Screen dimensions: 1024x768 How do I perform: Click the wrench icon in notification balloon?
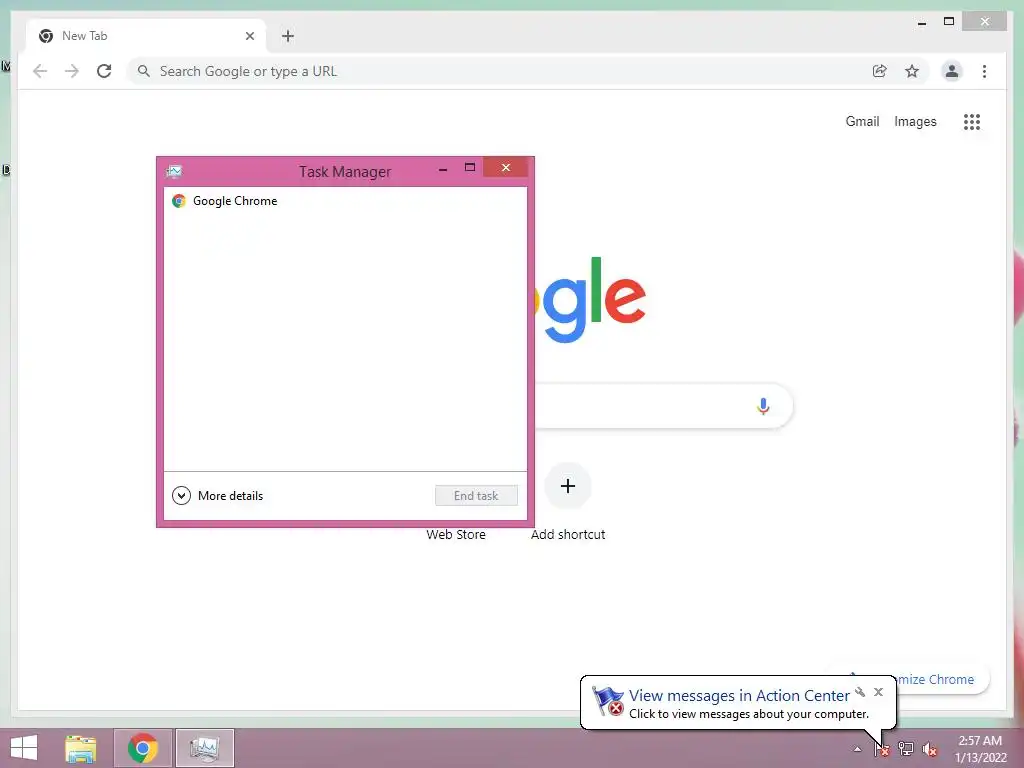coord(860,692)
